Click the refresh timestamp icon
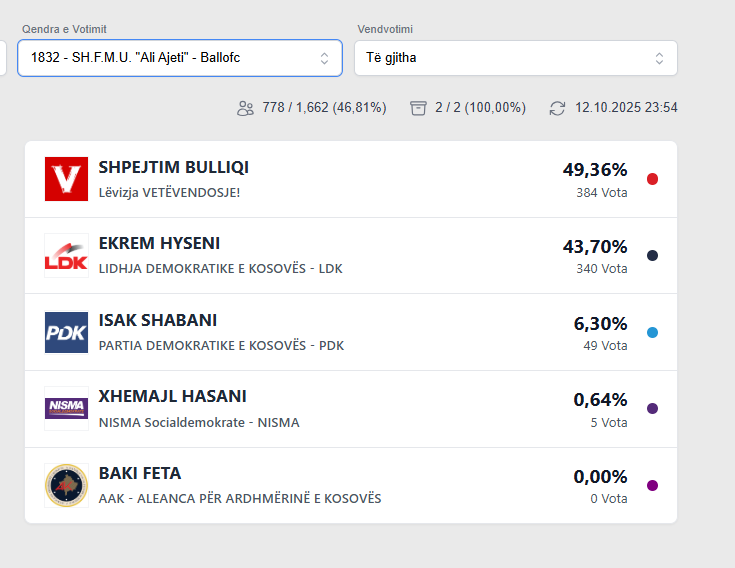This screenshot has width=735, height=568. (557, 108)
